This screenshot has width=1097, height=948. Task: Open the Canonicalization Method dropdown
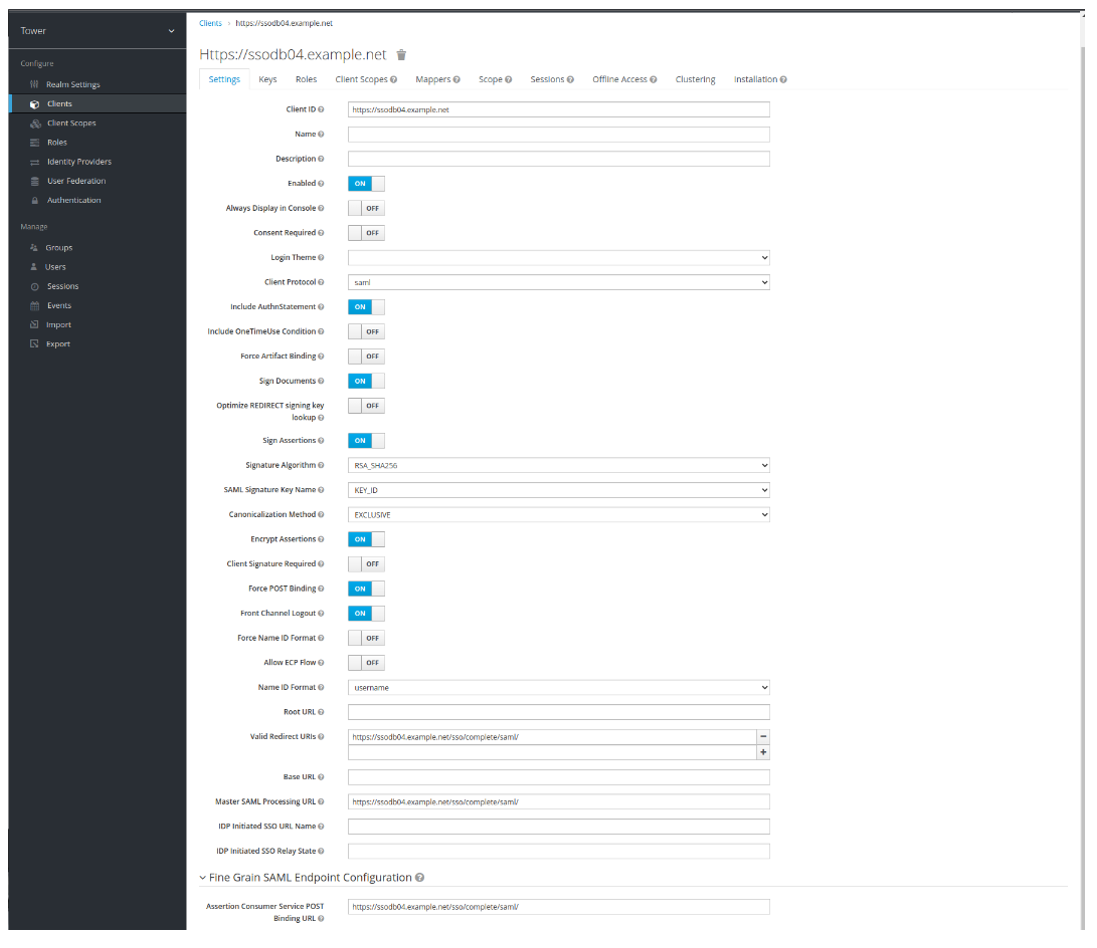pyautogui.click(x=558, y=514)
